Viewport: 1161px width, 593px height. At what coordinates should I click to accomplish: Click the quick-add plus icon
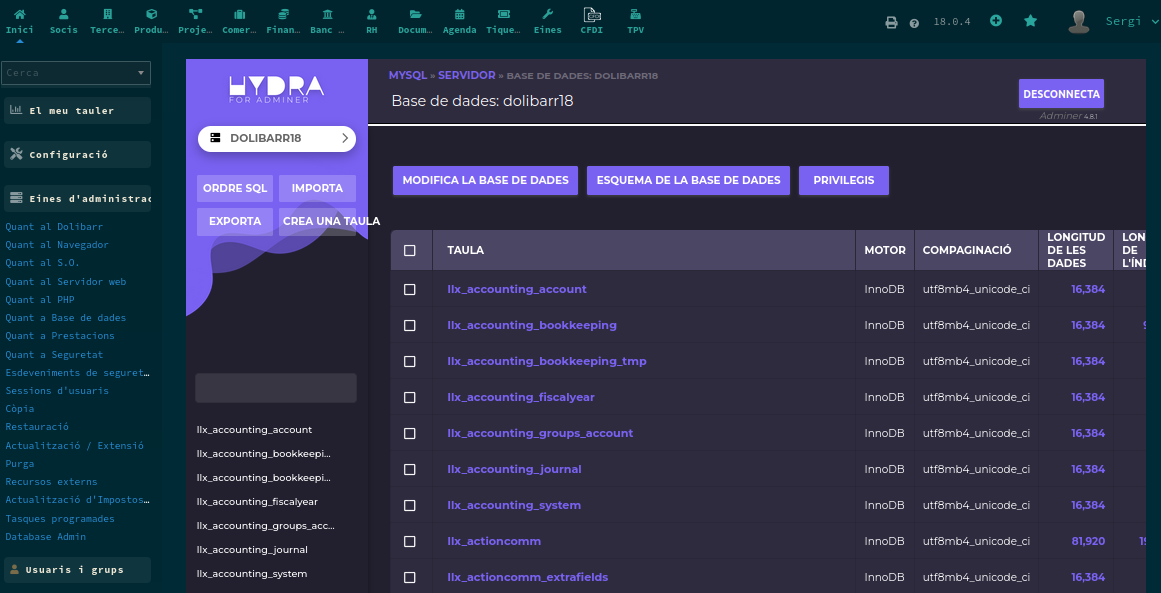(x=996, y=21)
